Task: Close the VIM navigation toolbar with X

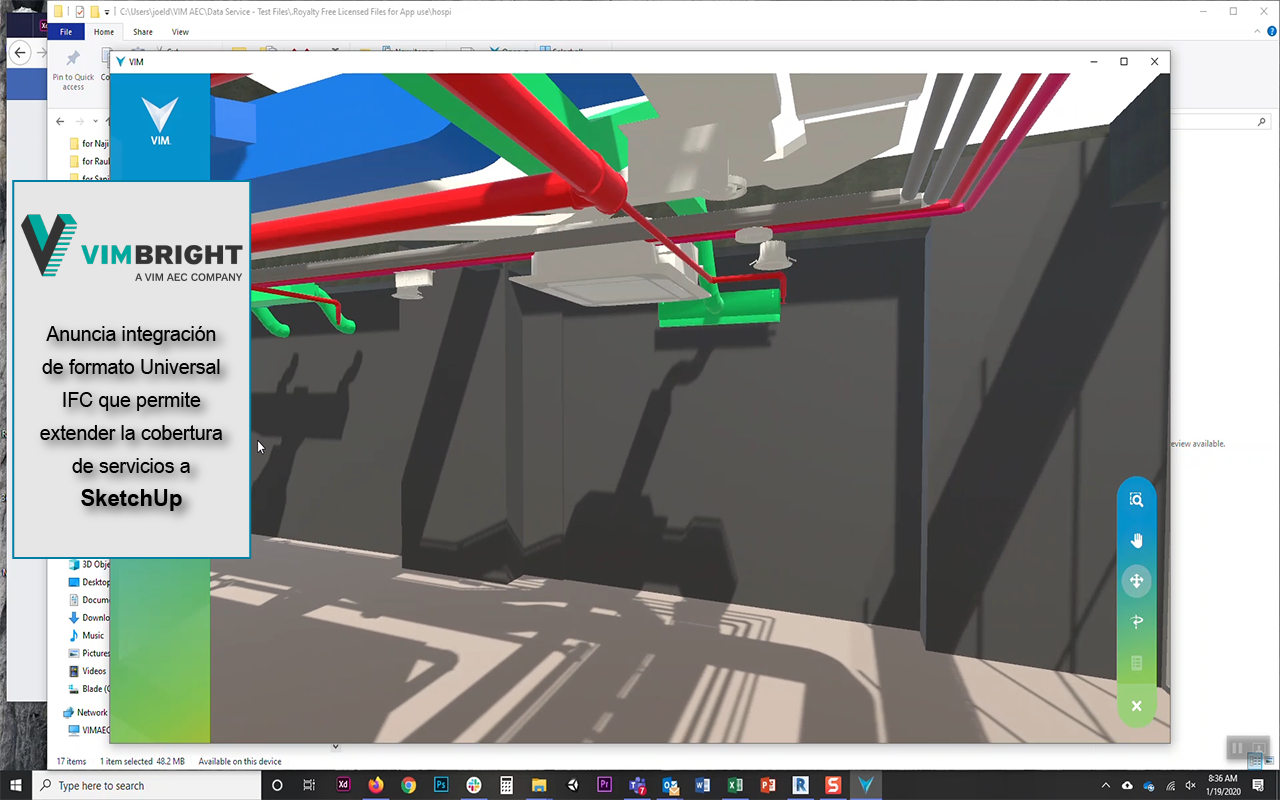Action: 1136,706
